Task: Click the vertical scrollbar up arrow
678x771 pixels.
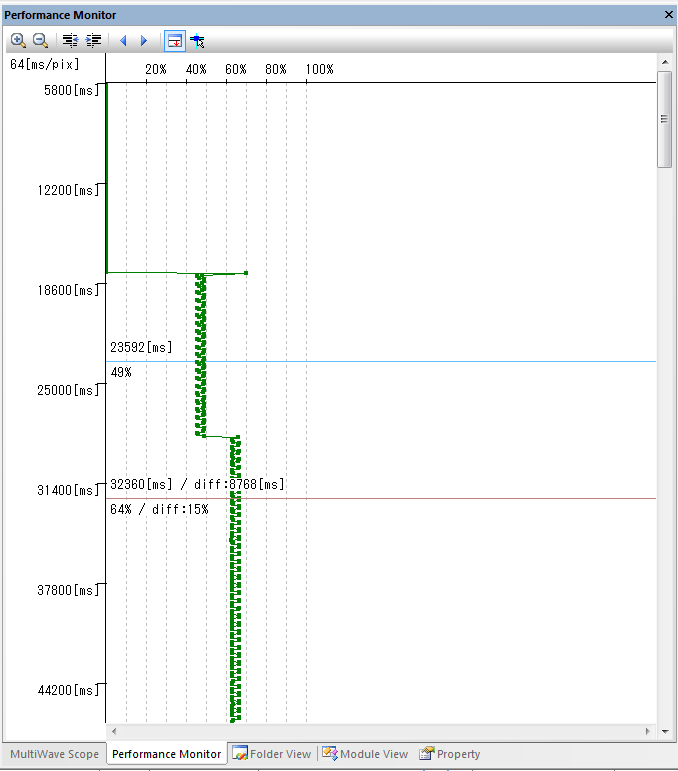Action: coord(666,62)
